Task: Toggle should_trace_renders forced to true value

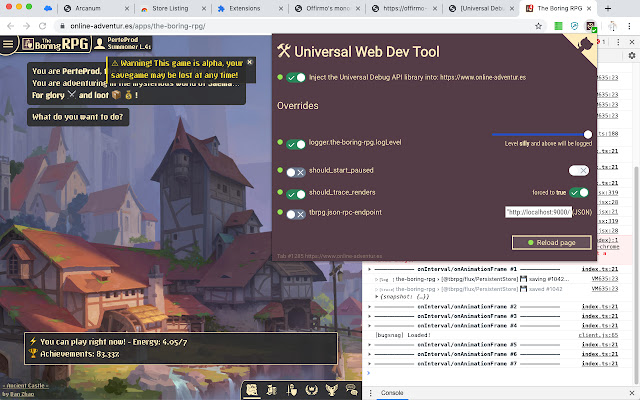Action: (579, 192)
